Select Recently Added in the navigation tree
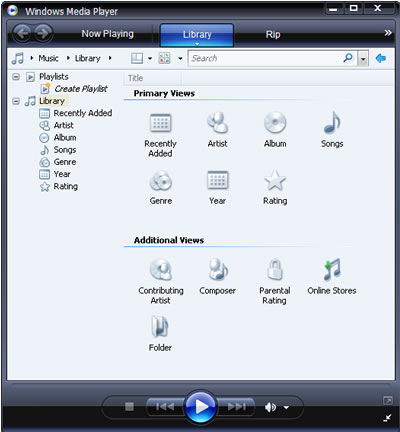Image resolution: width=400 pixels, height=432 pixels. tap(83, 113)
